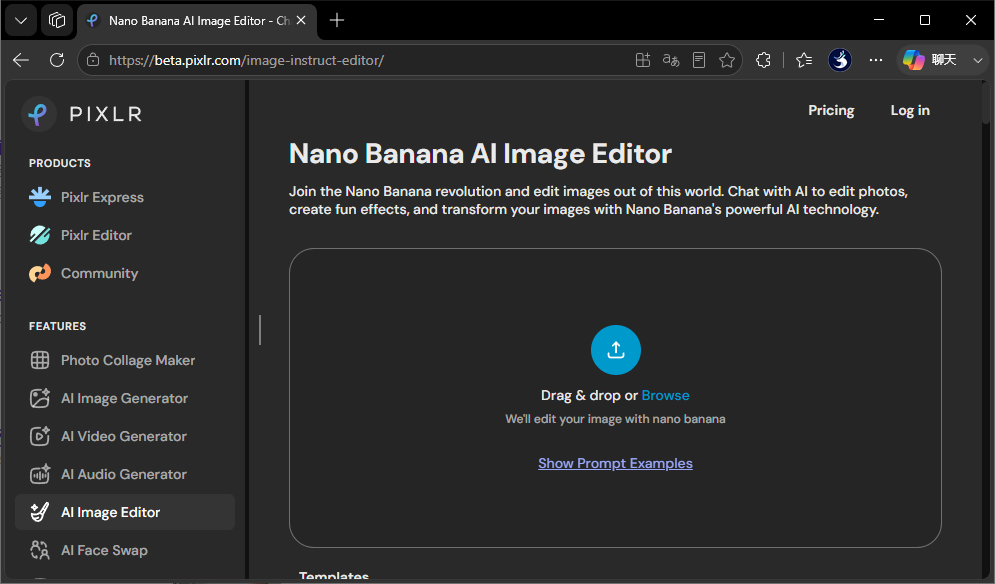Open AI Face Swap feature
The width and height of the screenshot is (995, 584).
pos(89,550)
